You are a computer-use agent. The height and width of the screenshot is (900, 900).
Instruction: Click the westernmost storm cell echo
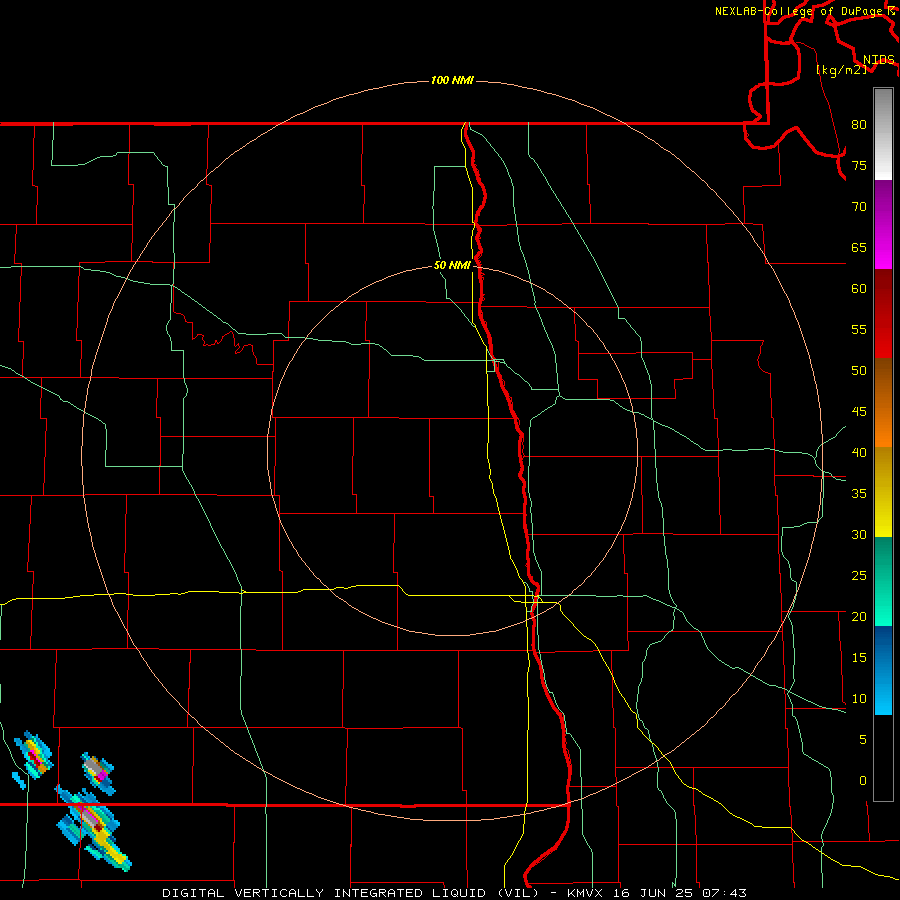(x=33, y=757)
